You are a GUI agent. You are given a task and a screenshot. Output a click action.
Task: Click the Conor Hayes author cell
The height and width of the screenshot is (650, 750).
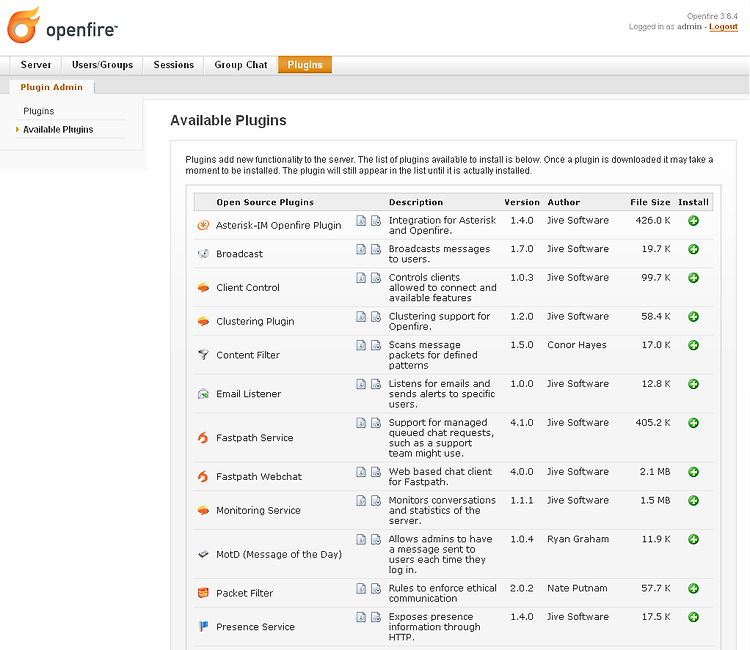577,345
